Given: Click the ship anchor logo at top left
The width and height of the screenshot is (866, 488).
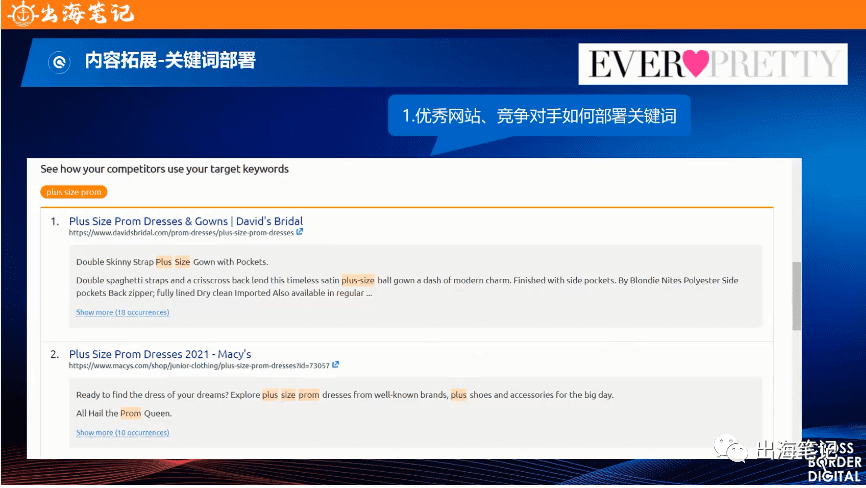Looking at the screenshot, I should [x=22, y=13].
